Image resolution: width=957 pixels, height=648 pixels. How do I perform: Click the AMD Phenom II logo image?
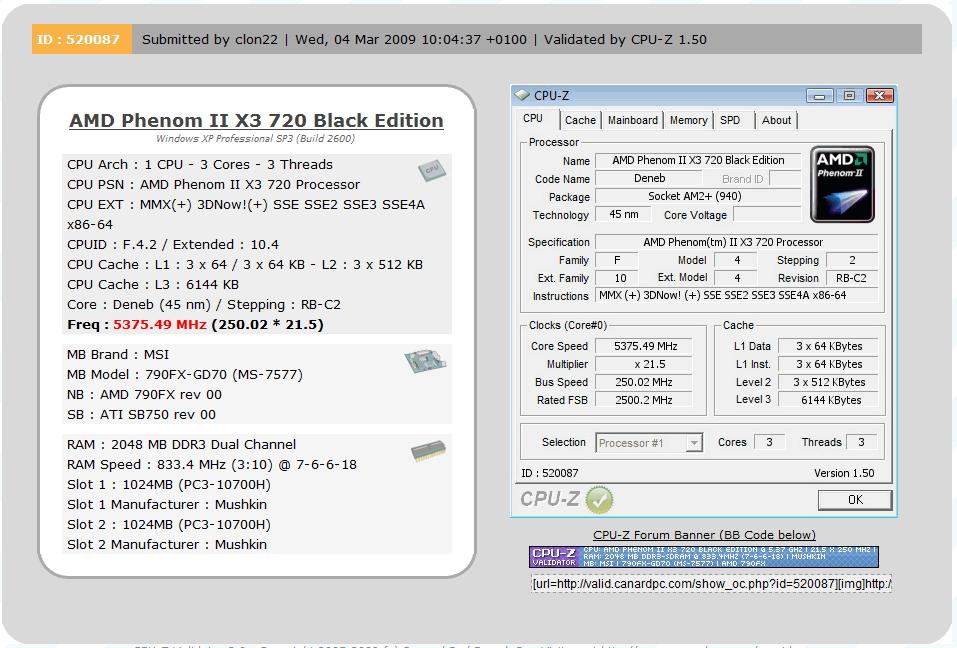point(842,184)
